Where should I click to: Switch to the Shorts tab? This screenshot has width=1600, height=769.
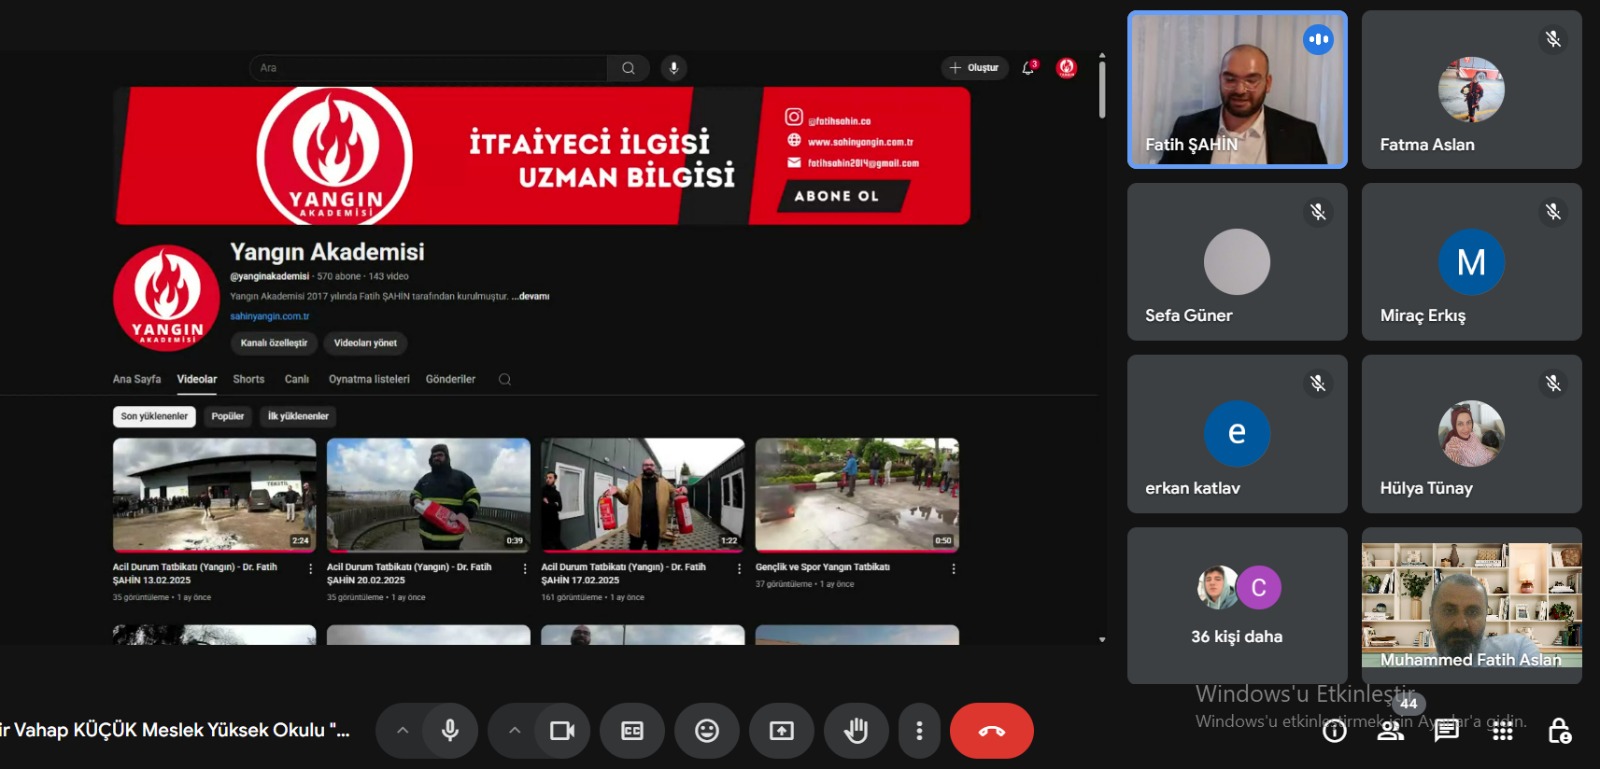tap(248, 379)
